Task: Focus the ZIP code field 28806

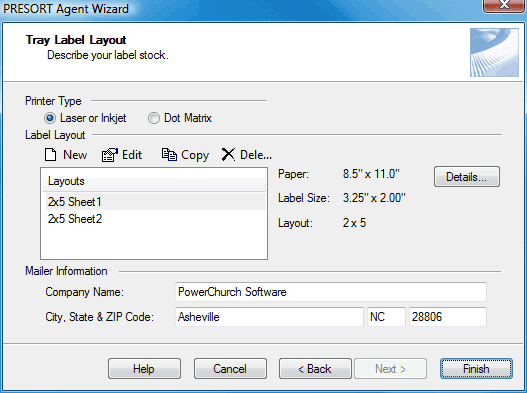Action: tap(448, 317)
